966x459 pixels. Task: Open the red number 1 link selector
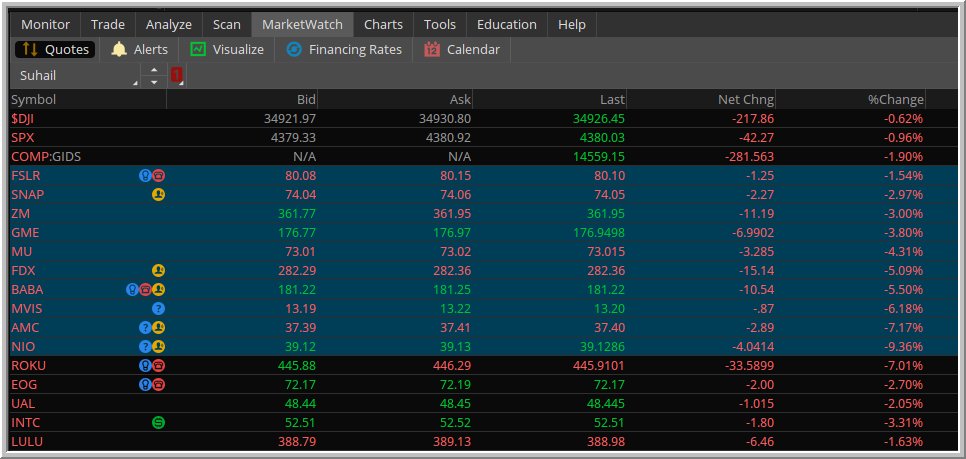point(177,76)
